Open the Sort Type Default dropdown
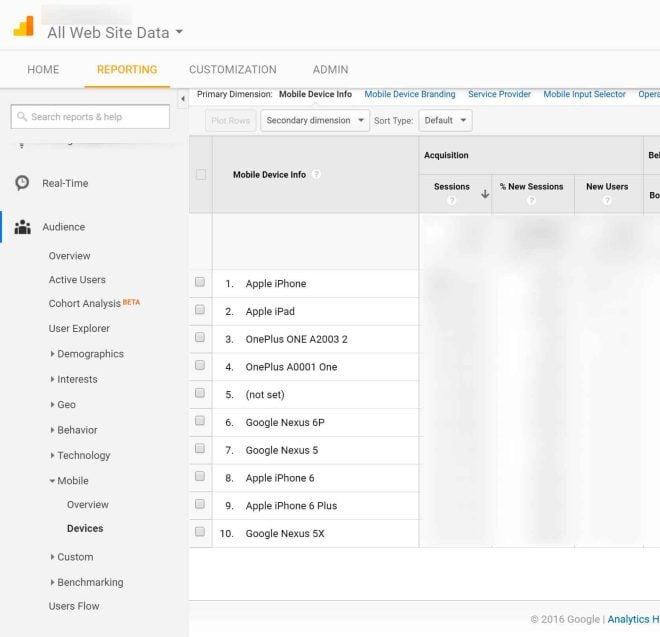660x637 pixels. click(445, 120)
